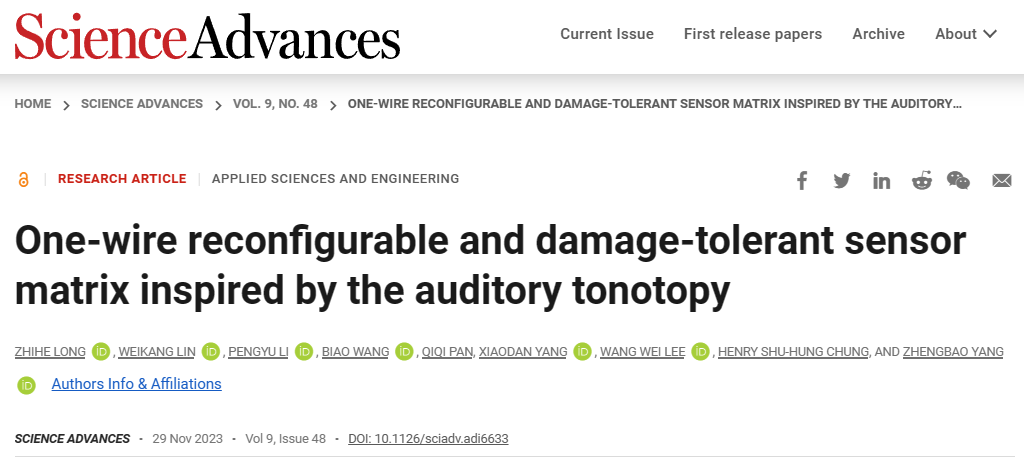Open Vol. 9, No. 48 breadcrumb

[275, 104]
